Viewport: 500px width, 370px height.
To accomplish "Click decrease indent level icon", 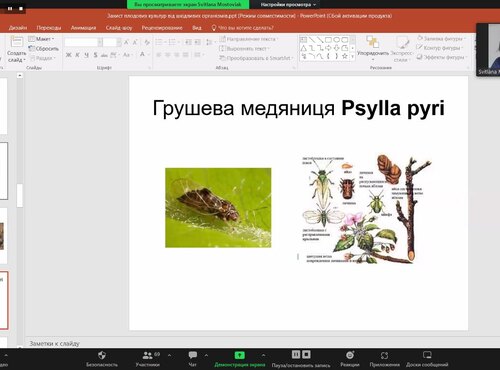I will 188,42.
